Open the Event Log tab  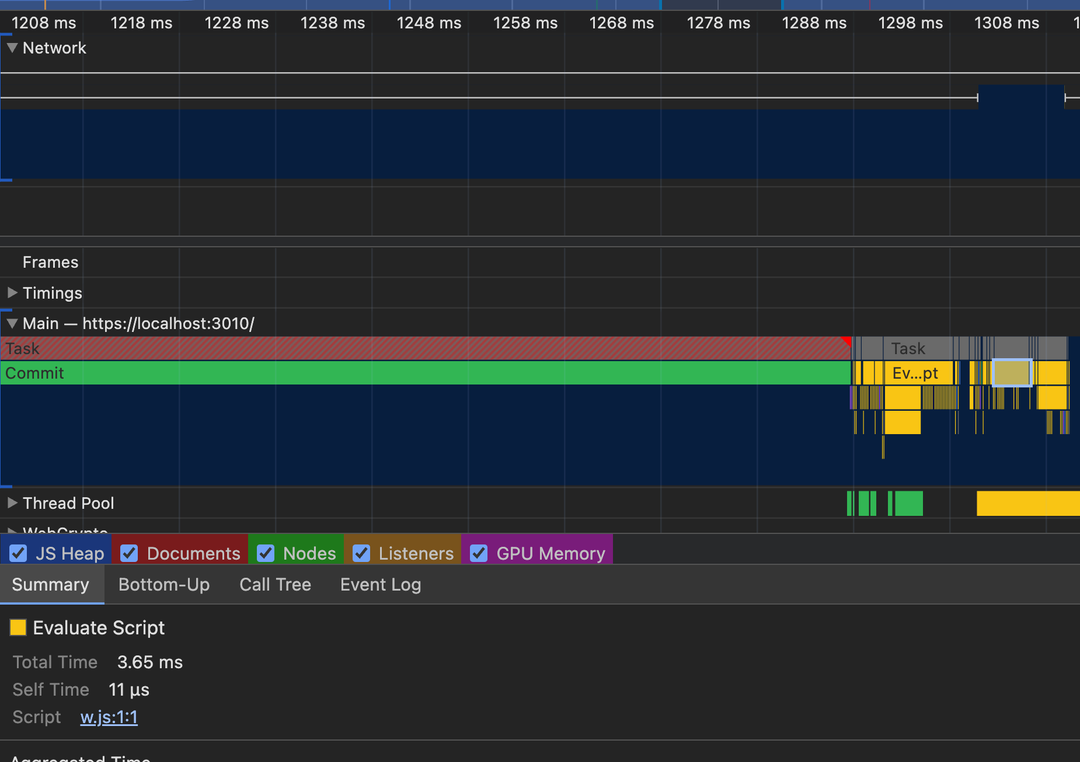pos(380,584)
